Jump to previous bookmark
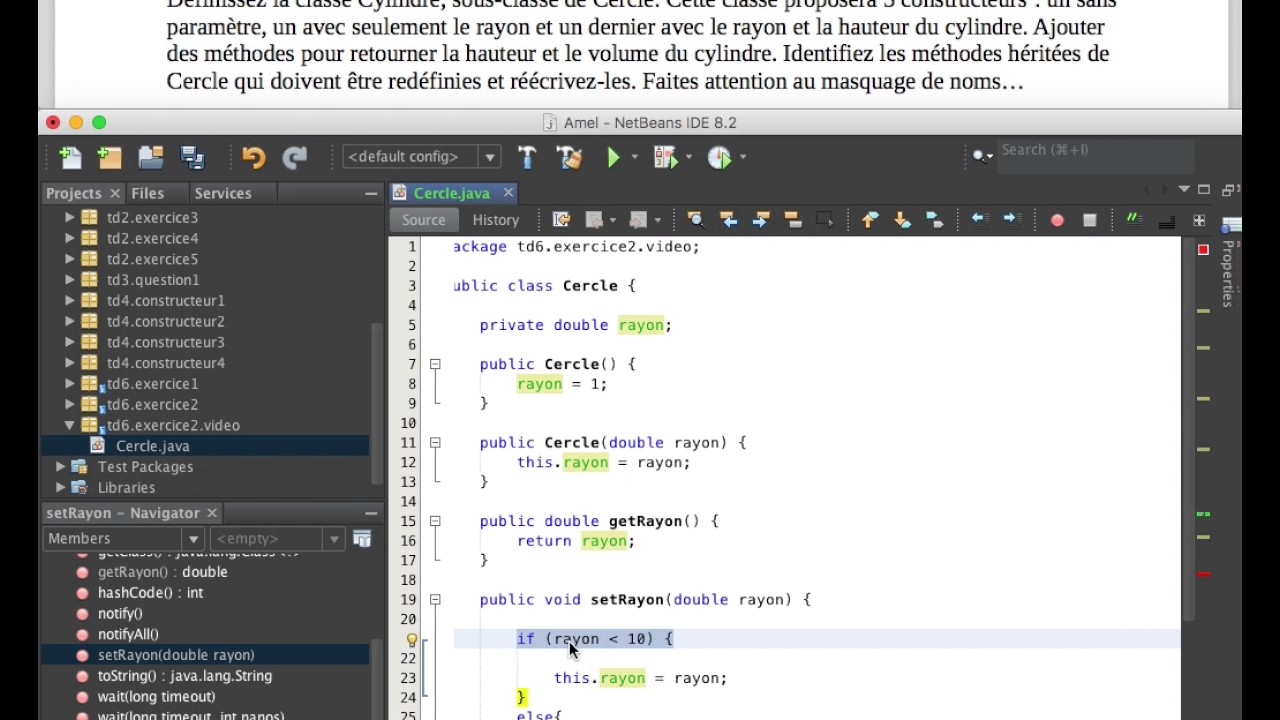 869,220
